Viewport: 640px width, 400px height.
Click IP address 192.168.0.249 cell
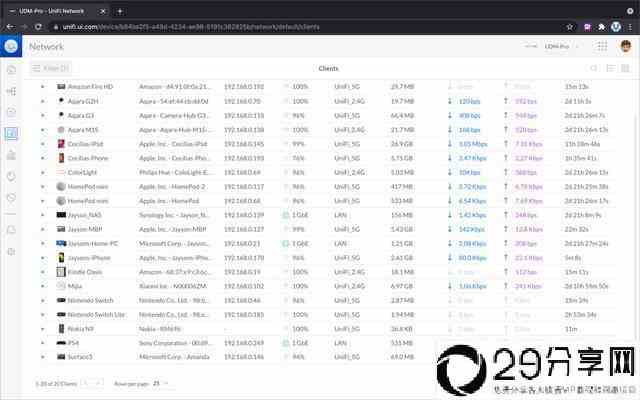point(244,343)
